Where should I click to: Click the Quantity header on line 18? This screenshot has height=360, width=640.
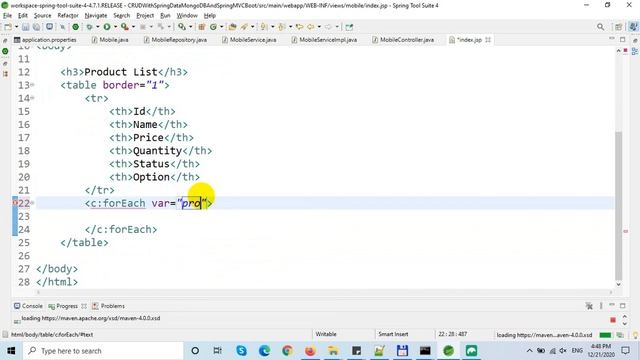click(158, 151)
